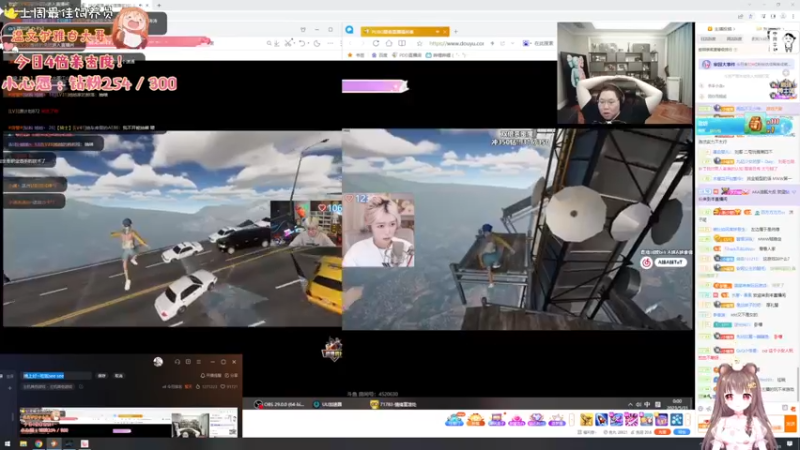The image size is (800, 450).
Task: Click OBS 29.0.0 in inner taskbar
Action: 279,404
